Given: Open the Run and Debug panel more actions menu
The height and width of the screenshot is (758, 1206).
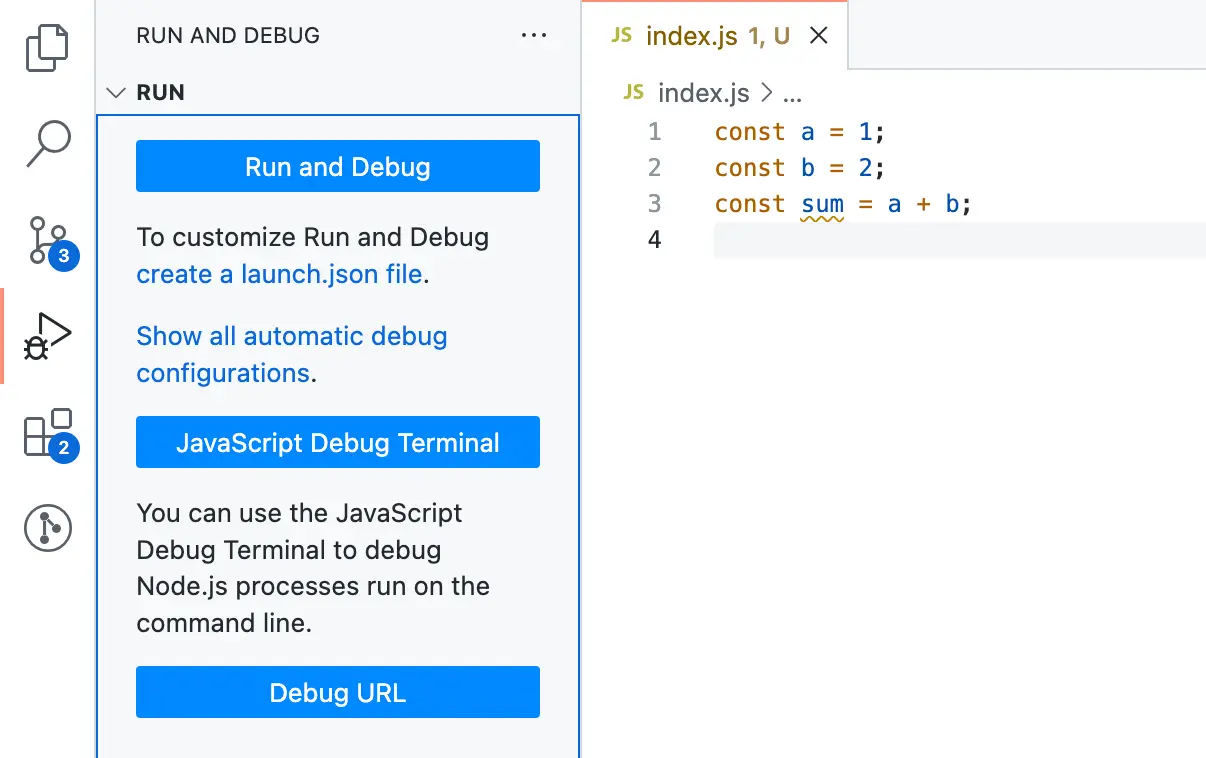Looking at the screenshot, I should coord(534,35).
